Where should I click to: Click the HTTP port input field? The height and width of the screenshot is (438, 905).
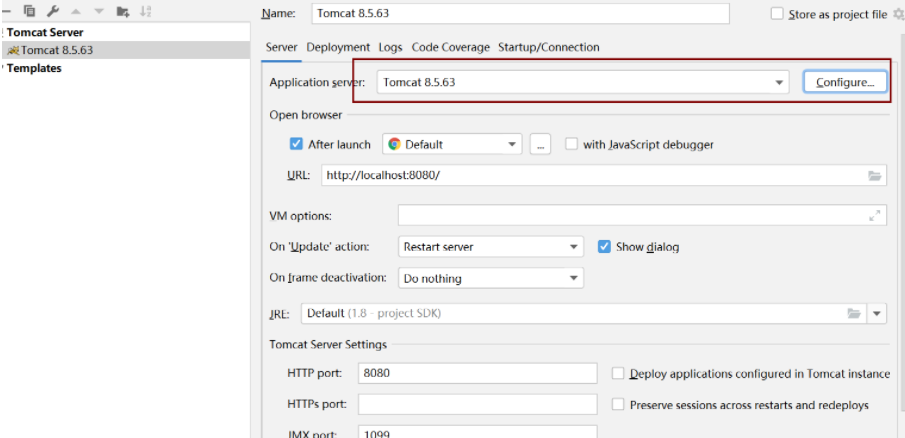[x=477, y=374]
